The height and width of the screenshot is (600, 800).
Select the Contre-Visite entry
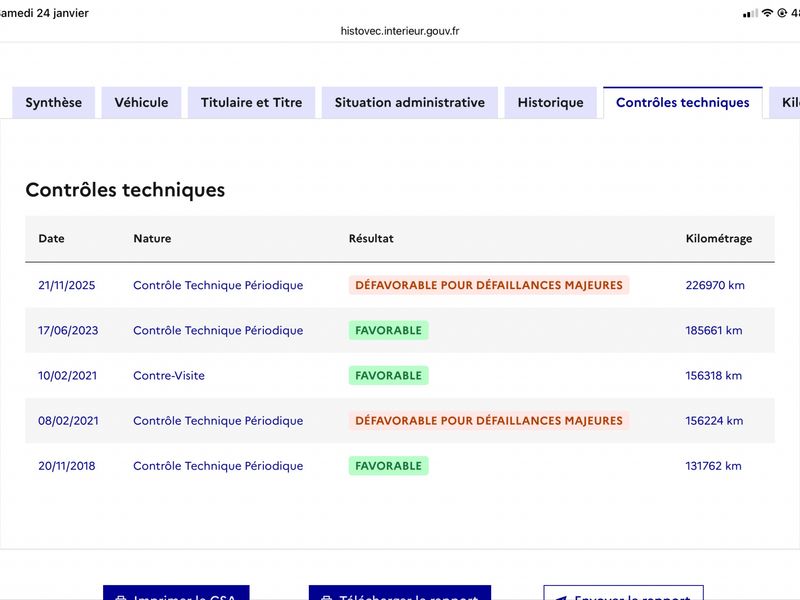pos(168,376)
